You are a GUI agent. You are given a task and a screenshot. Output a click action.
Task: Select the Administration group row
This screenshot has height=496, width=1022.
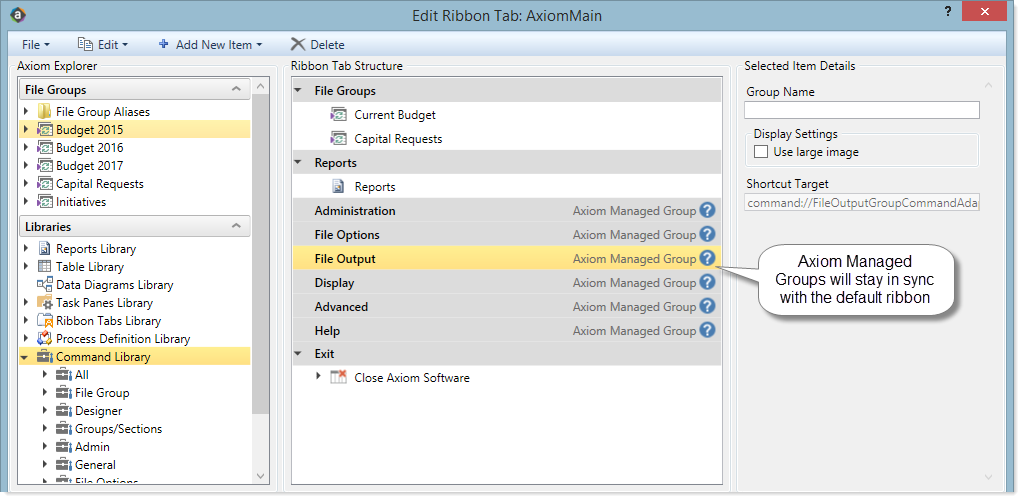coord(506,211)
